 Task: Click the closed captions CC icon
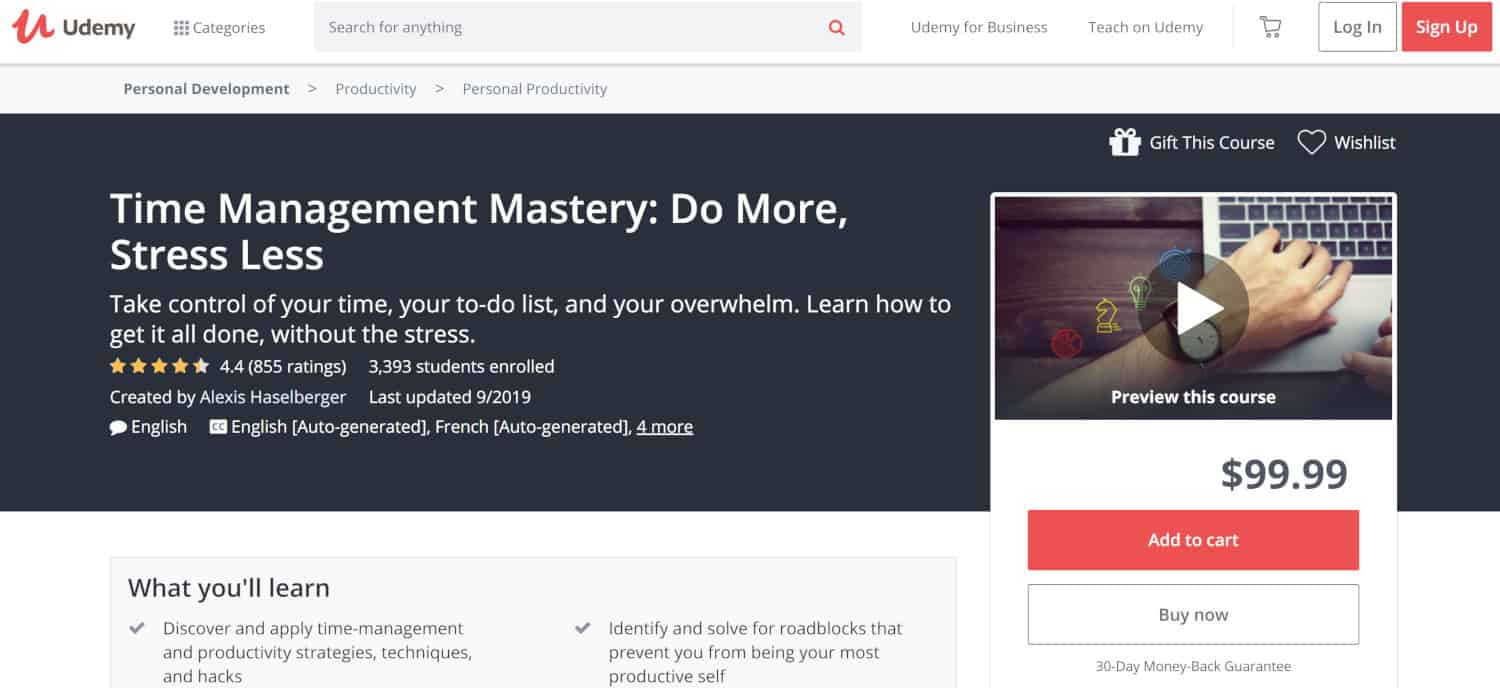218,427
